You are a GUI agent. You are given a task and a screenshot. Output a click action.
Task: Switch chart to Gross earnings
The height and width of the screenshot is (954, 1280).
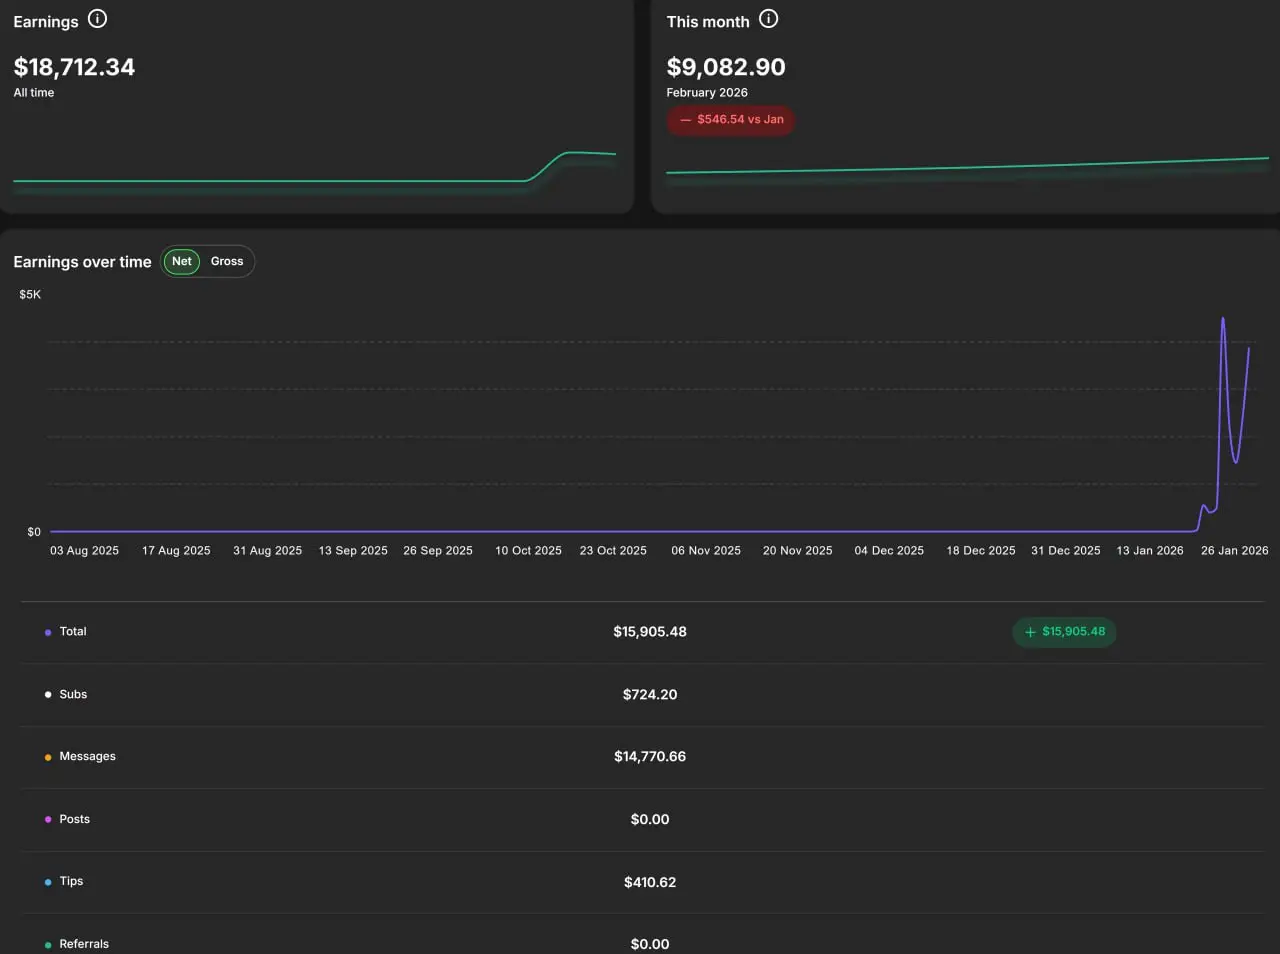227,261
